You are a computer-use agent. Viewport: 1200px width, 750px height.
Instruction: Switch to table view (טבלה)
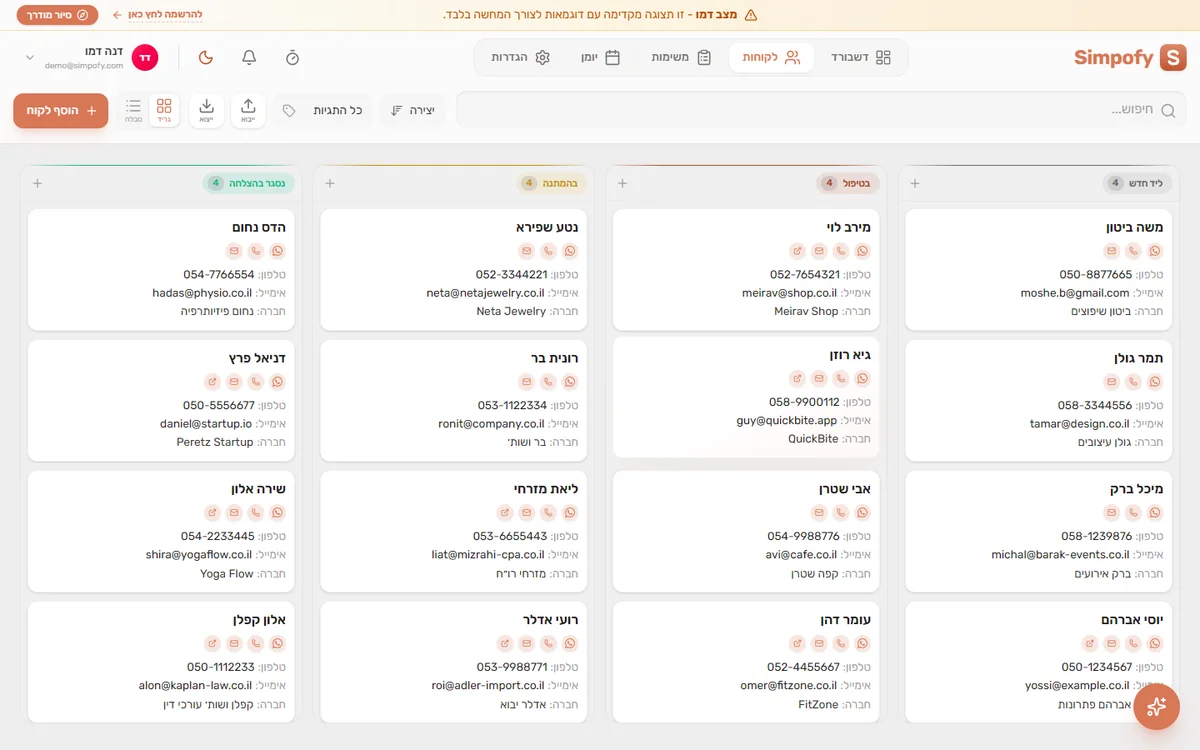[133, 110]
